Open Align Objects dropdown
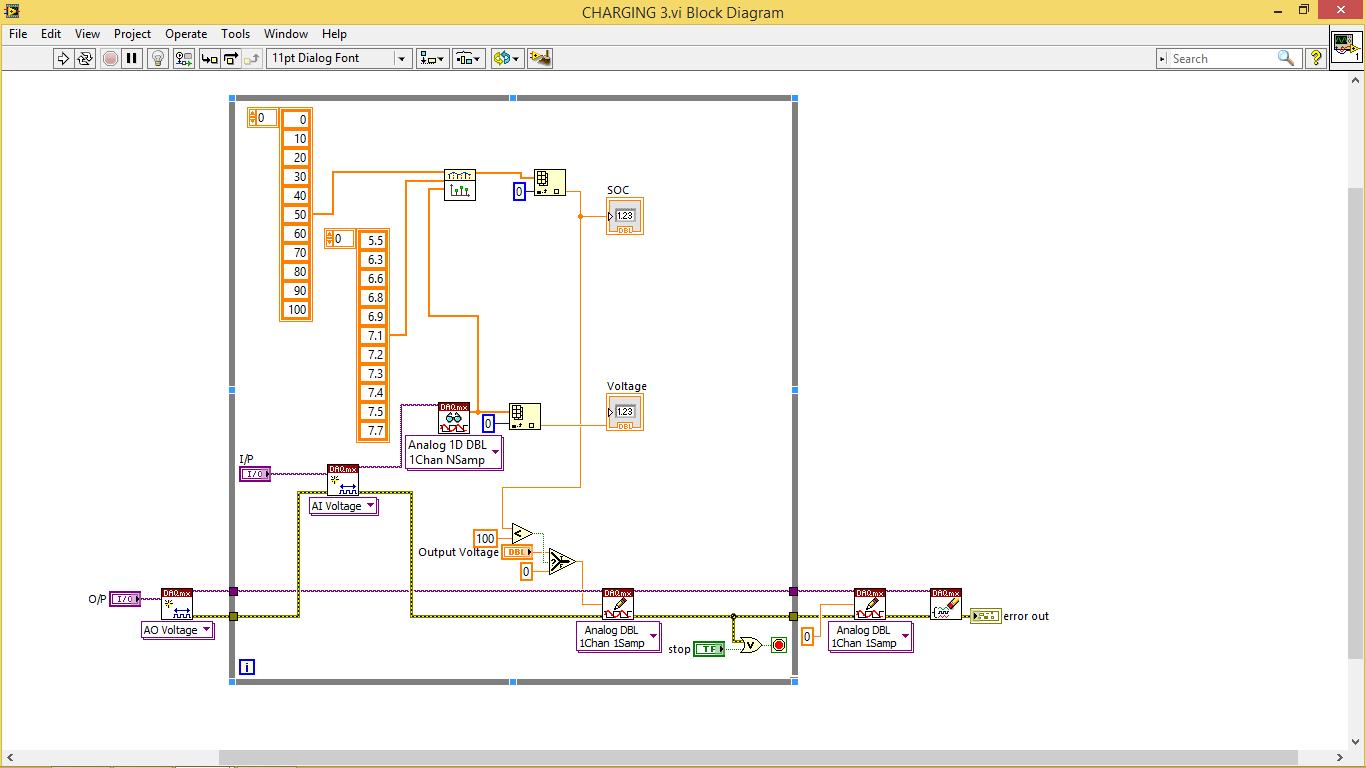 [432, 58]
